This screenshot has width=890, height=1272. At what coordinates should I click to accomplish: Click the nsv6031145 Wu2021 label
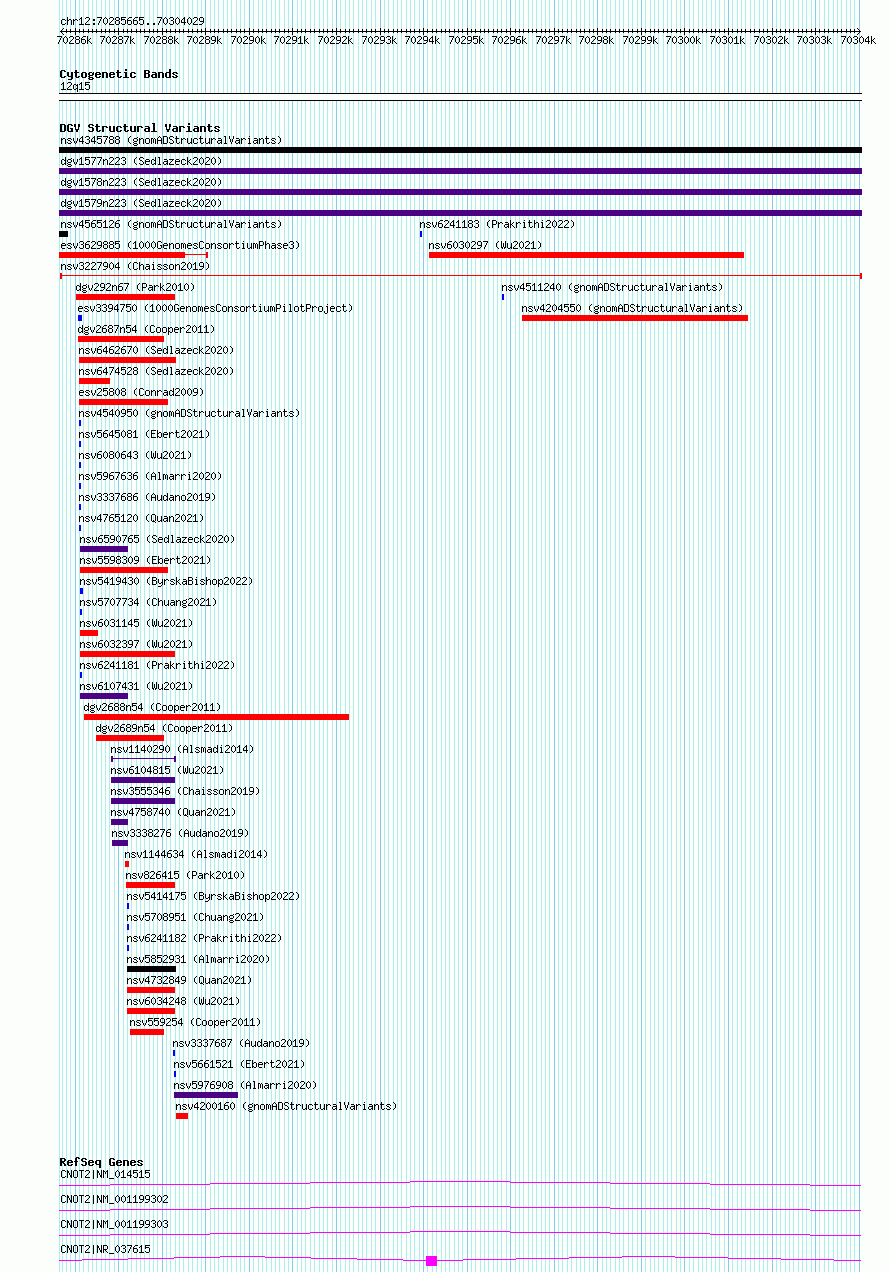point(137,623)
